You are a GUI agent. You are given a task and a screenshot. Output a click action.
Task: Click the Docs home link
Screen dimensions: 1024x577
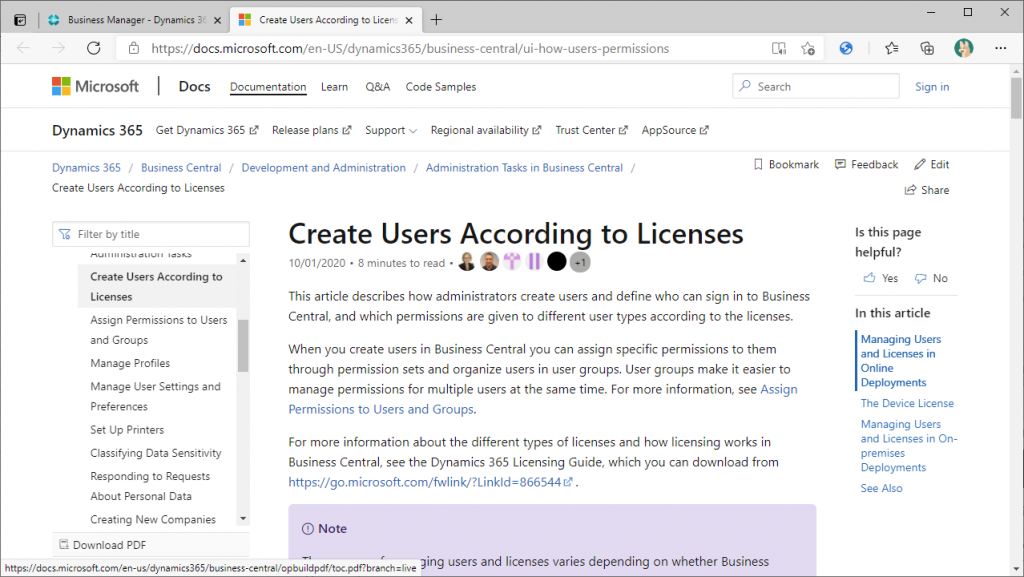click(x=195, y=86)
